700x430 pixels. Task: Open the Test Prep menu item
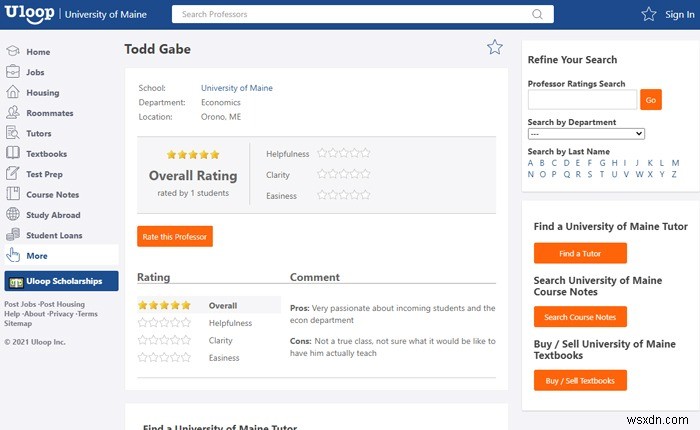click(44, 174)
